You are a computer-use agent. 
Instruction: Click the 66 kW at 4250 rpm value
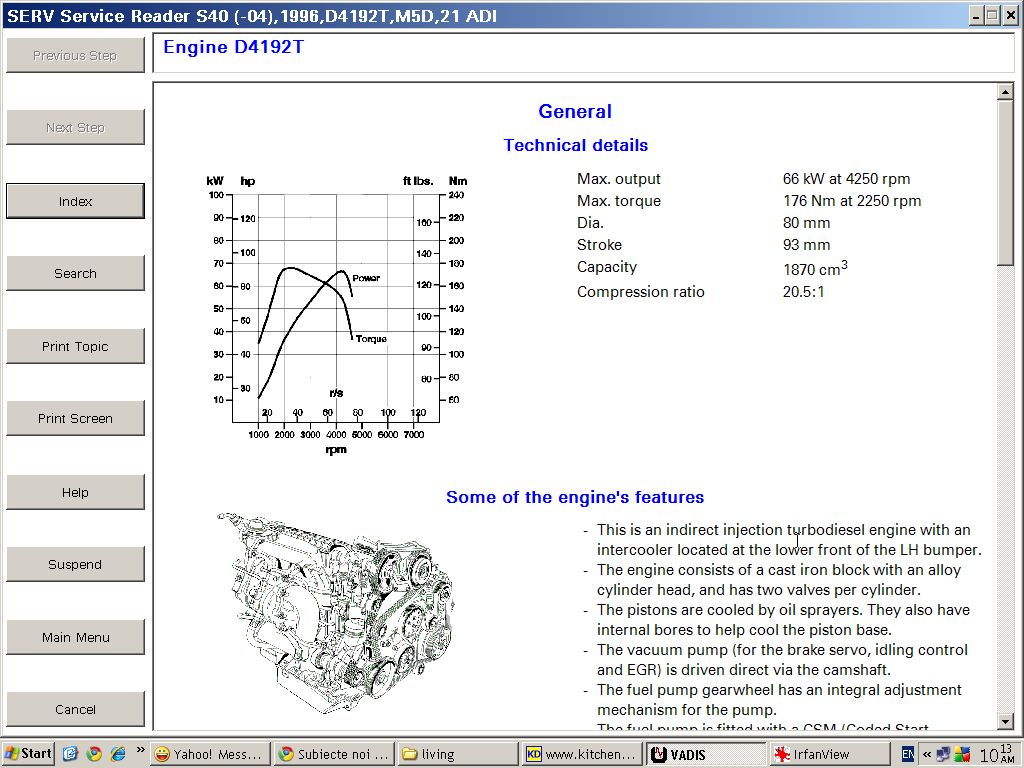click(846, 179)
